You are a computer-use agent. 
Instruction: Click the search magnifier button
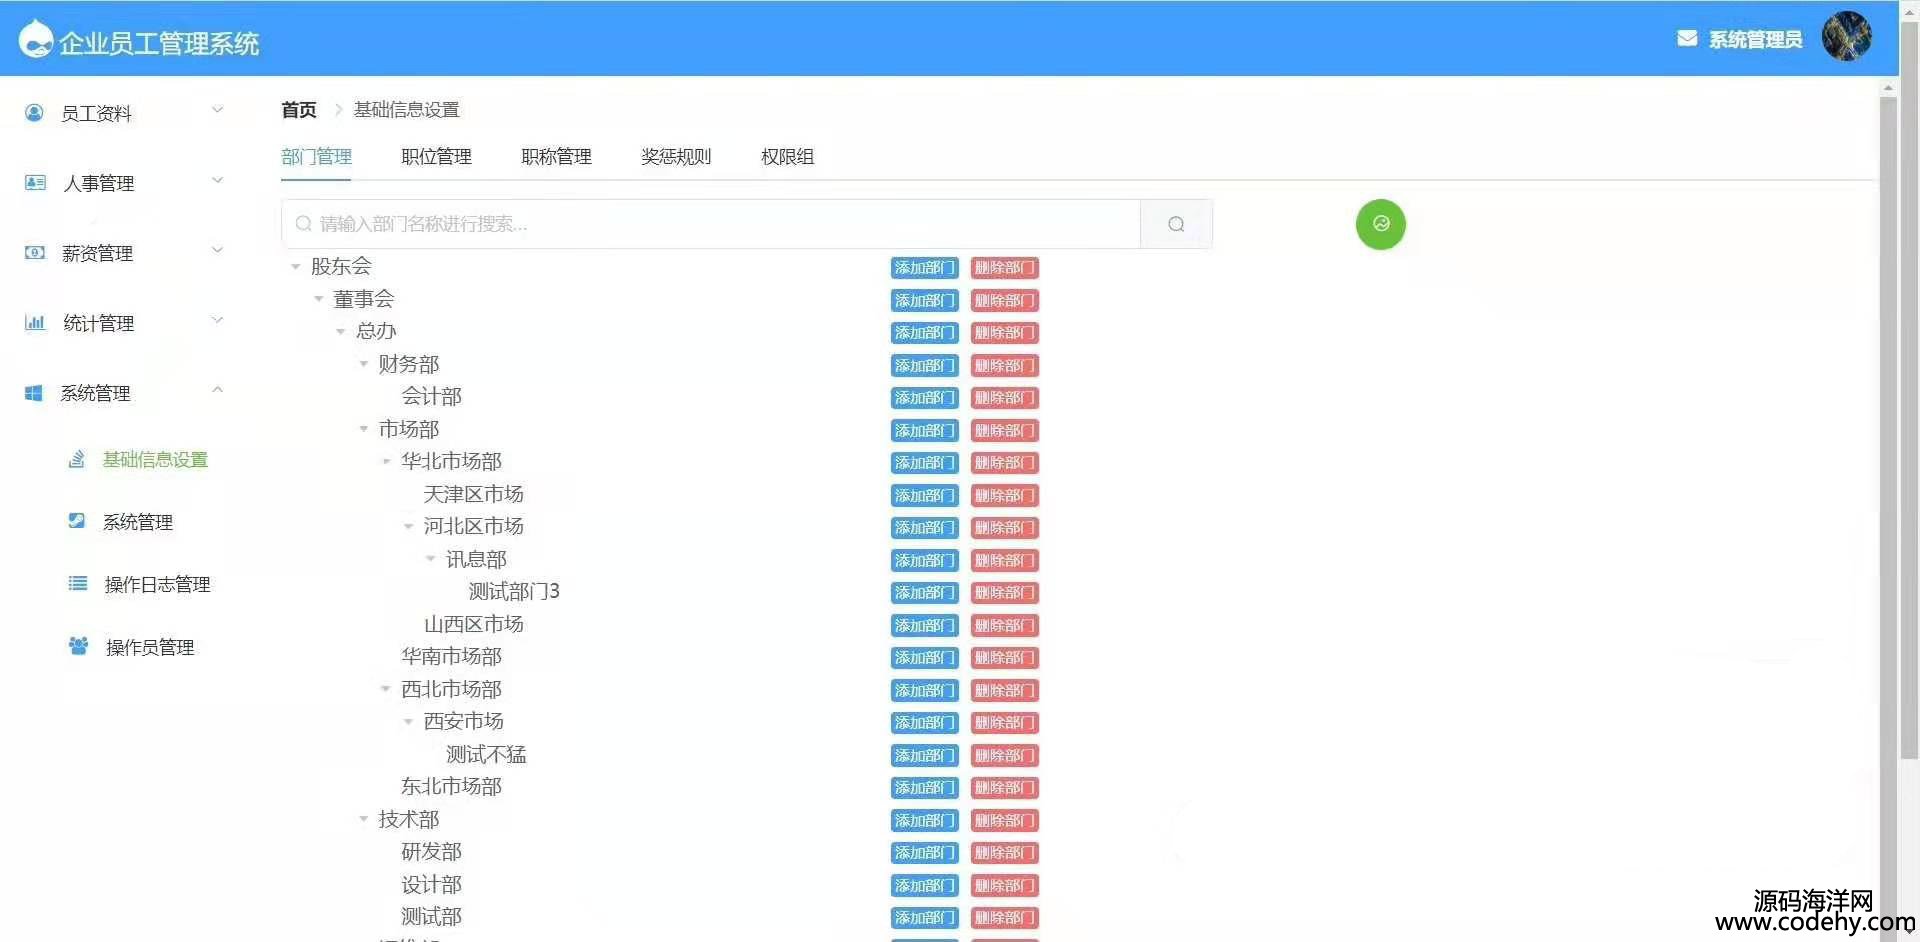1176,224
